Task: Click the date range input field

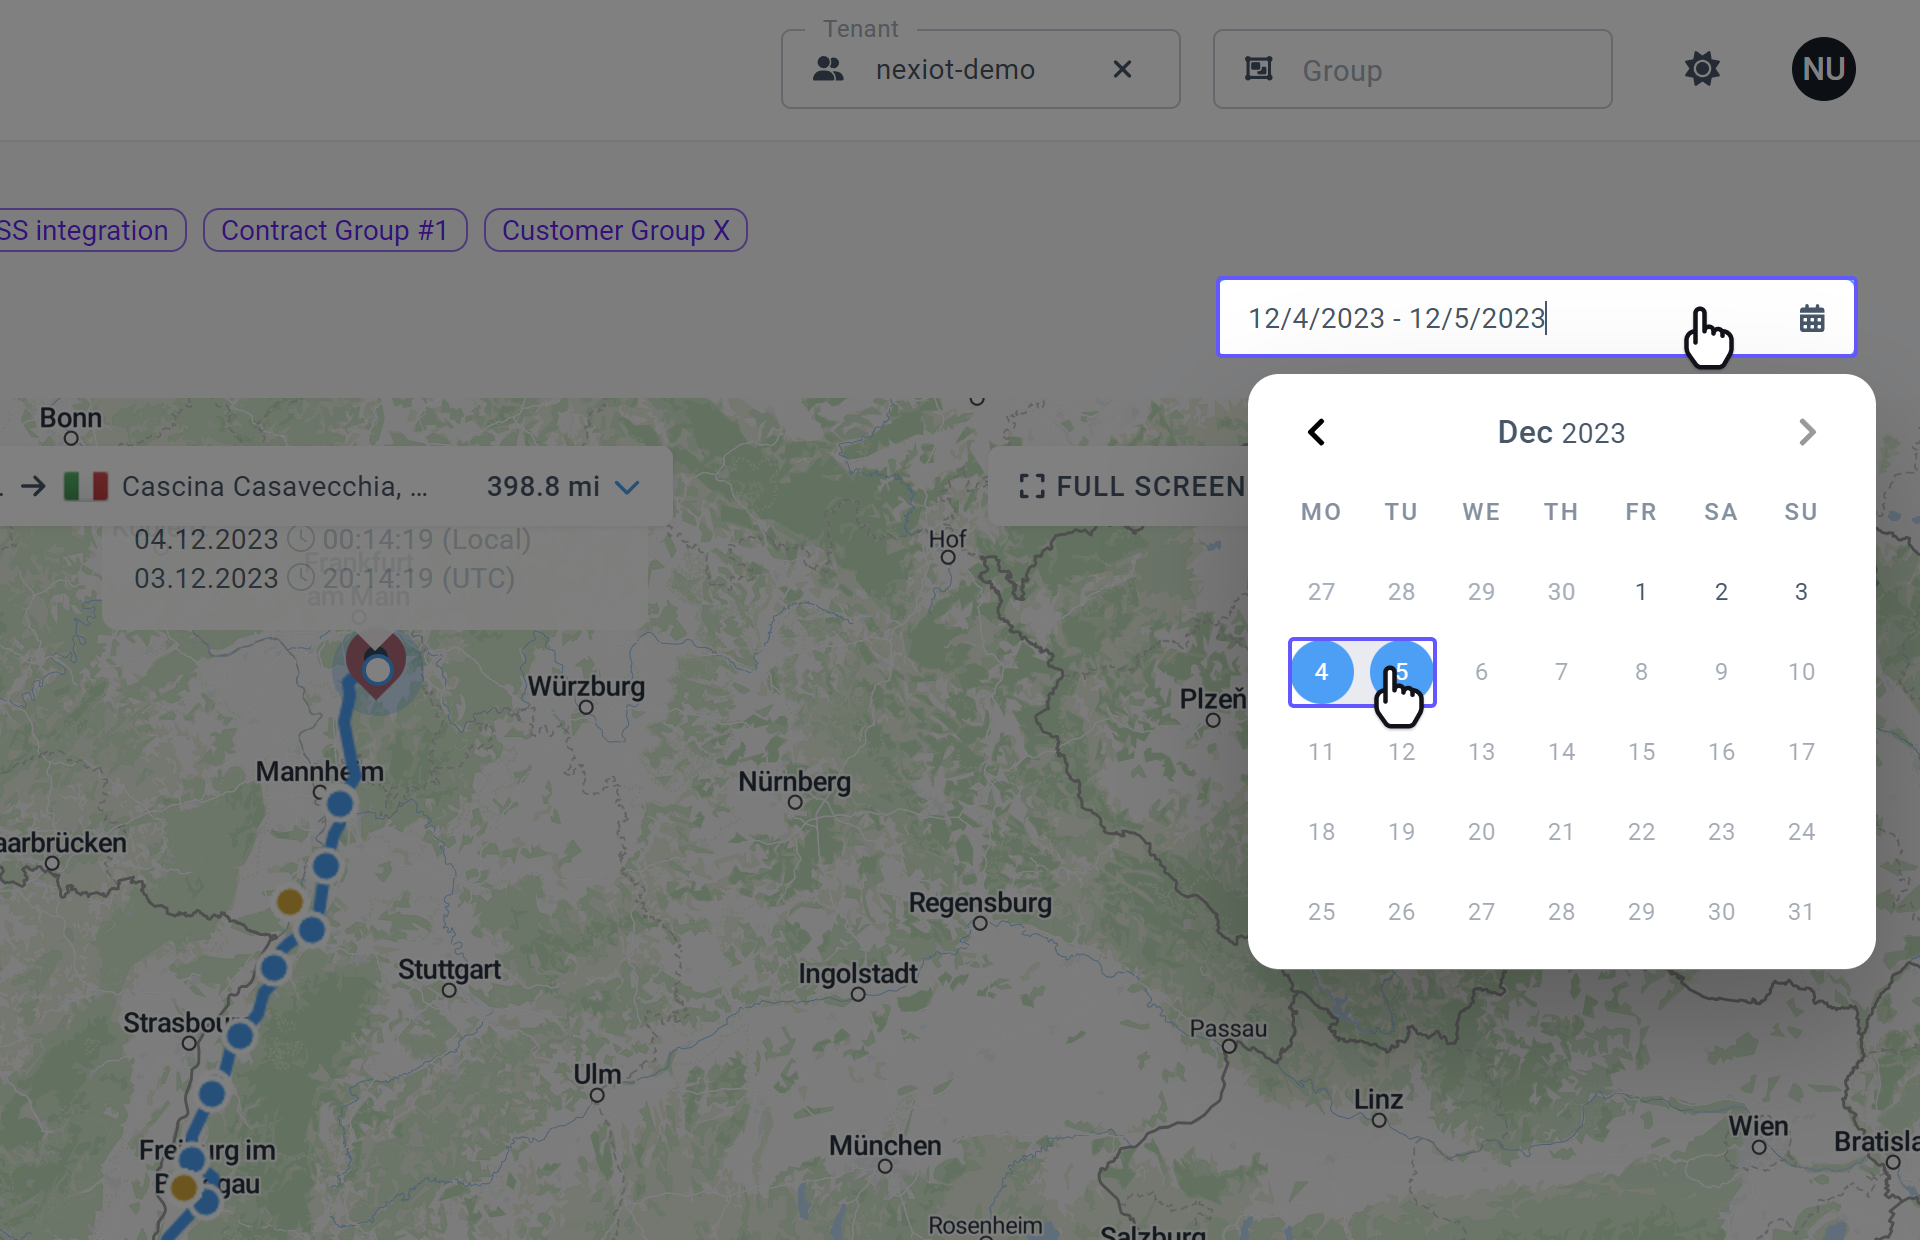Action: 1536,317
